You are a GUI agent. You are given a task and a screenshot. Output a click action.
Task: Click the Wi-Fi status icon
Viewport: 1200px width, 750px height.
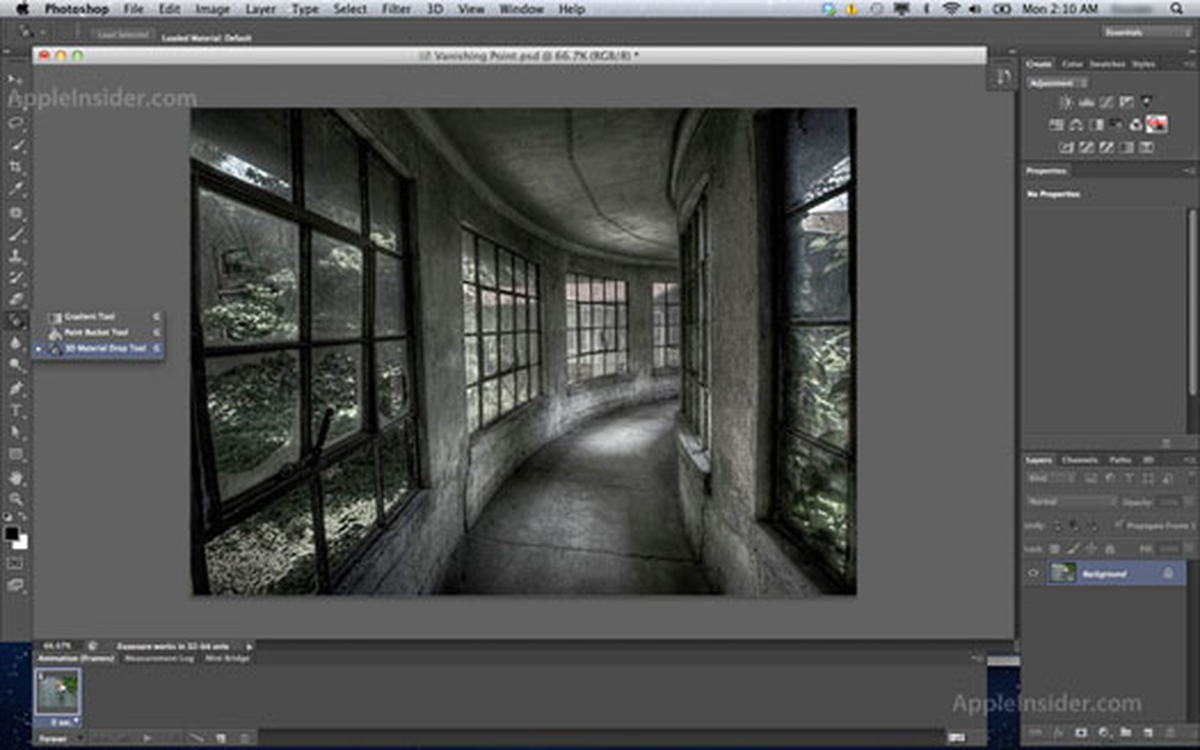point(950,9)
